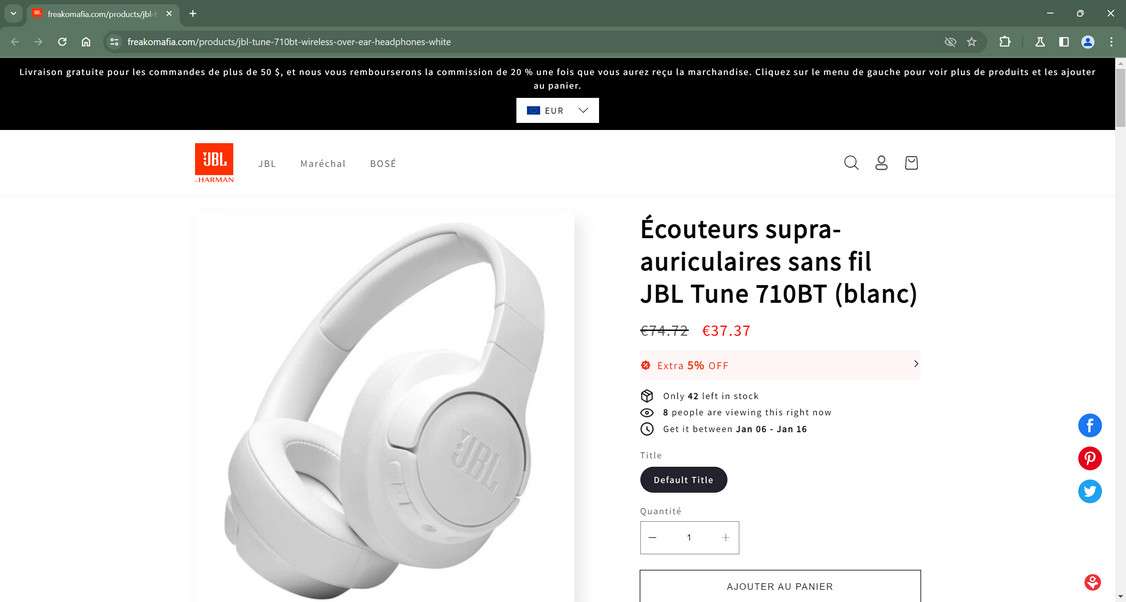Bookmark this page with star icon
This screenshot has height=602, width=1126.
(972, 42)
